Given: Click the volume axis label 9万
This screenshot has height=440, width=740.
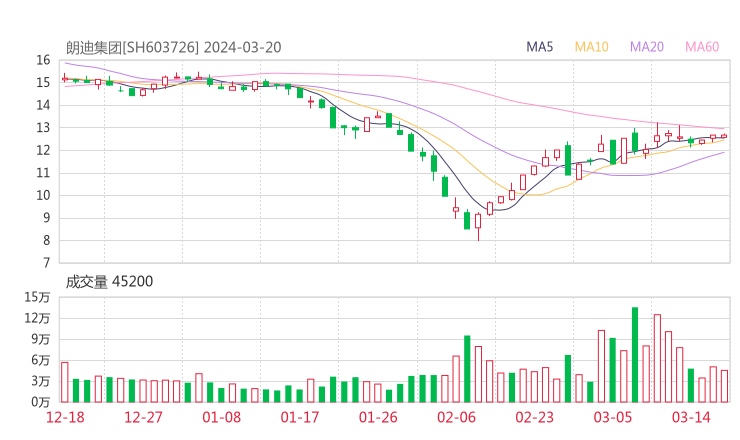Looking at the screenshot, I should click(41, 339).
